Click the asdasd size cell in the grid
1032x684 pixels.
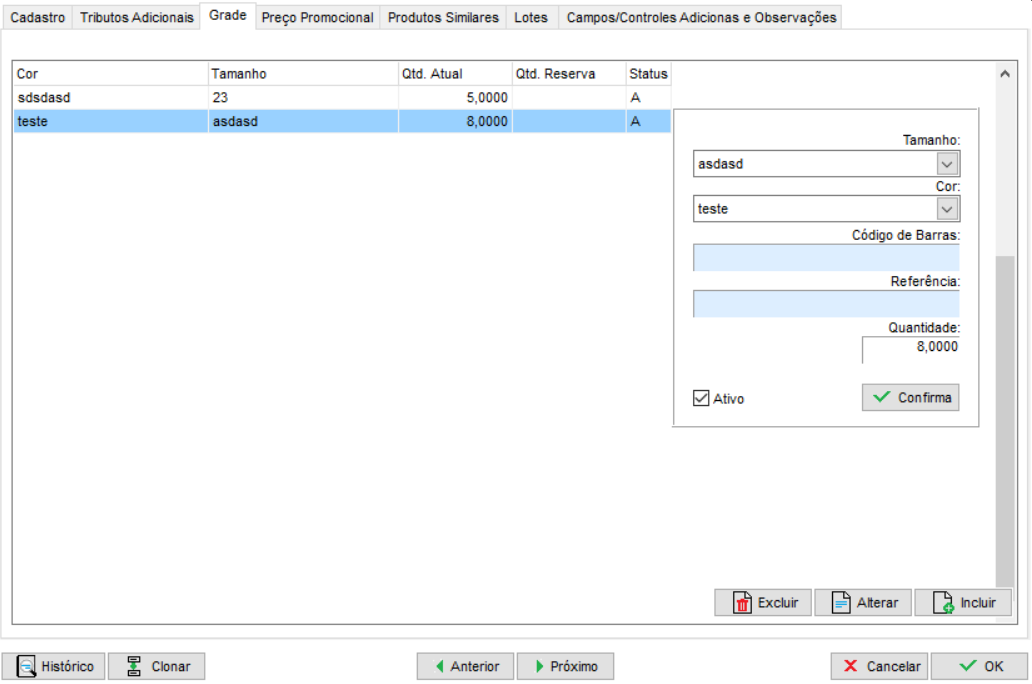coord(303,121)
